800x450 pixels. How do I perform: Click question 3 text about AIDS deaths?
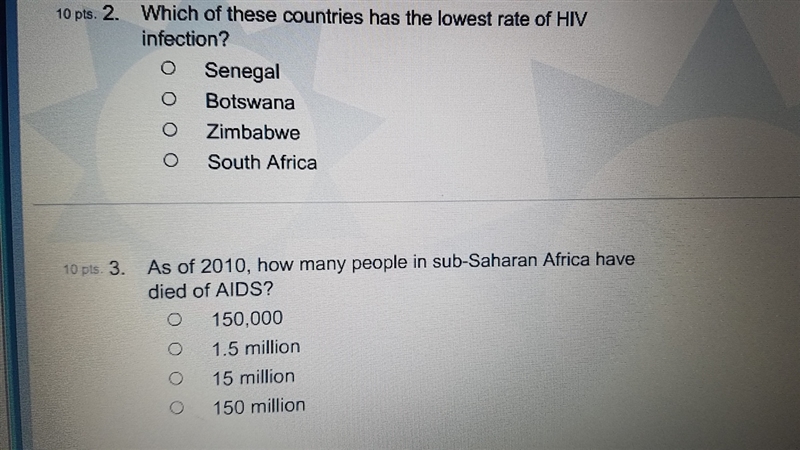click(x=391, y=276)
